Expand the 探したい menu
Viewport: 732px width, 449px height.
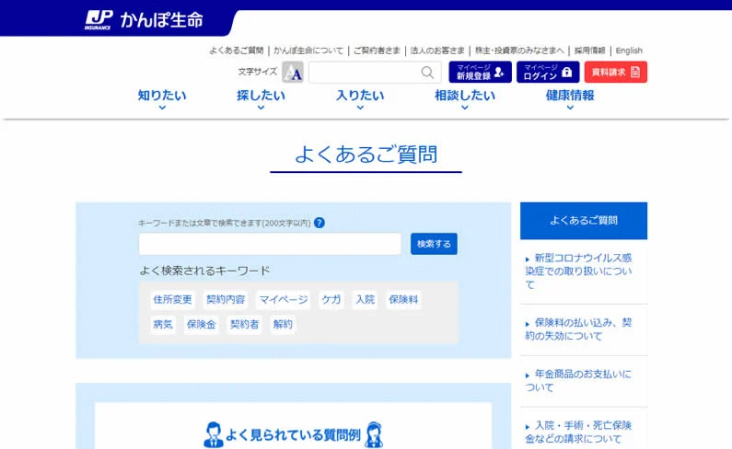pyautogui.click(x=261, y=99)
